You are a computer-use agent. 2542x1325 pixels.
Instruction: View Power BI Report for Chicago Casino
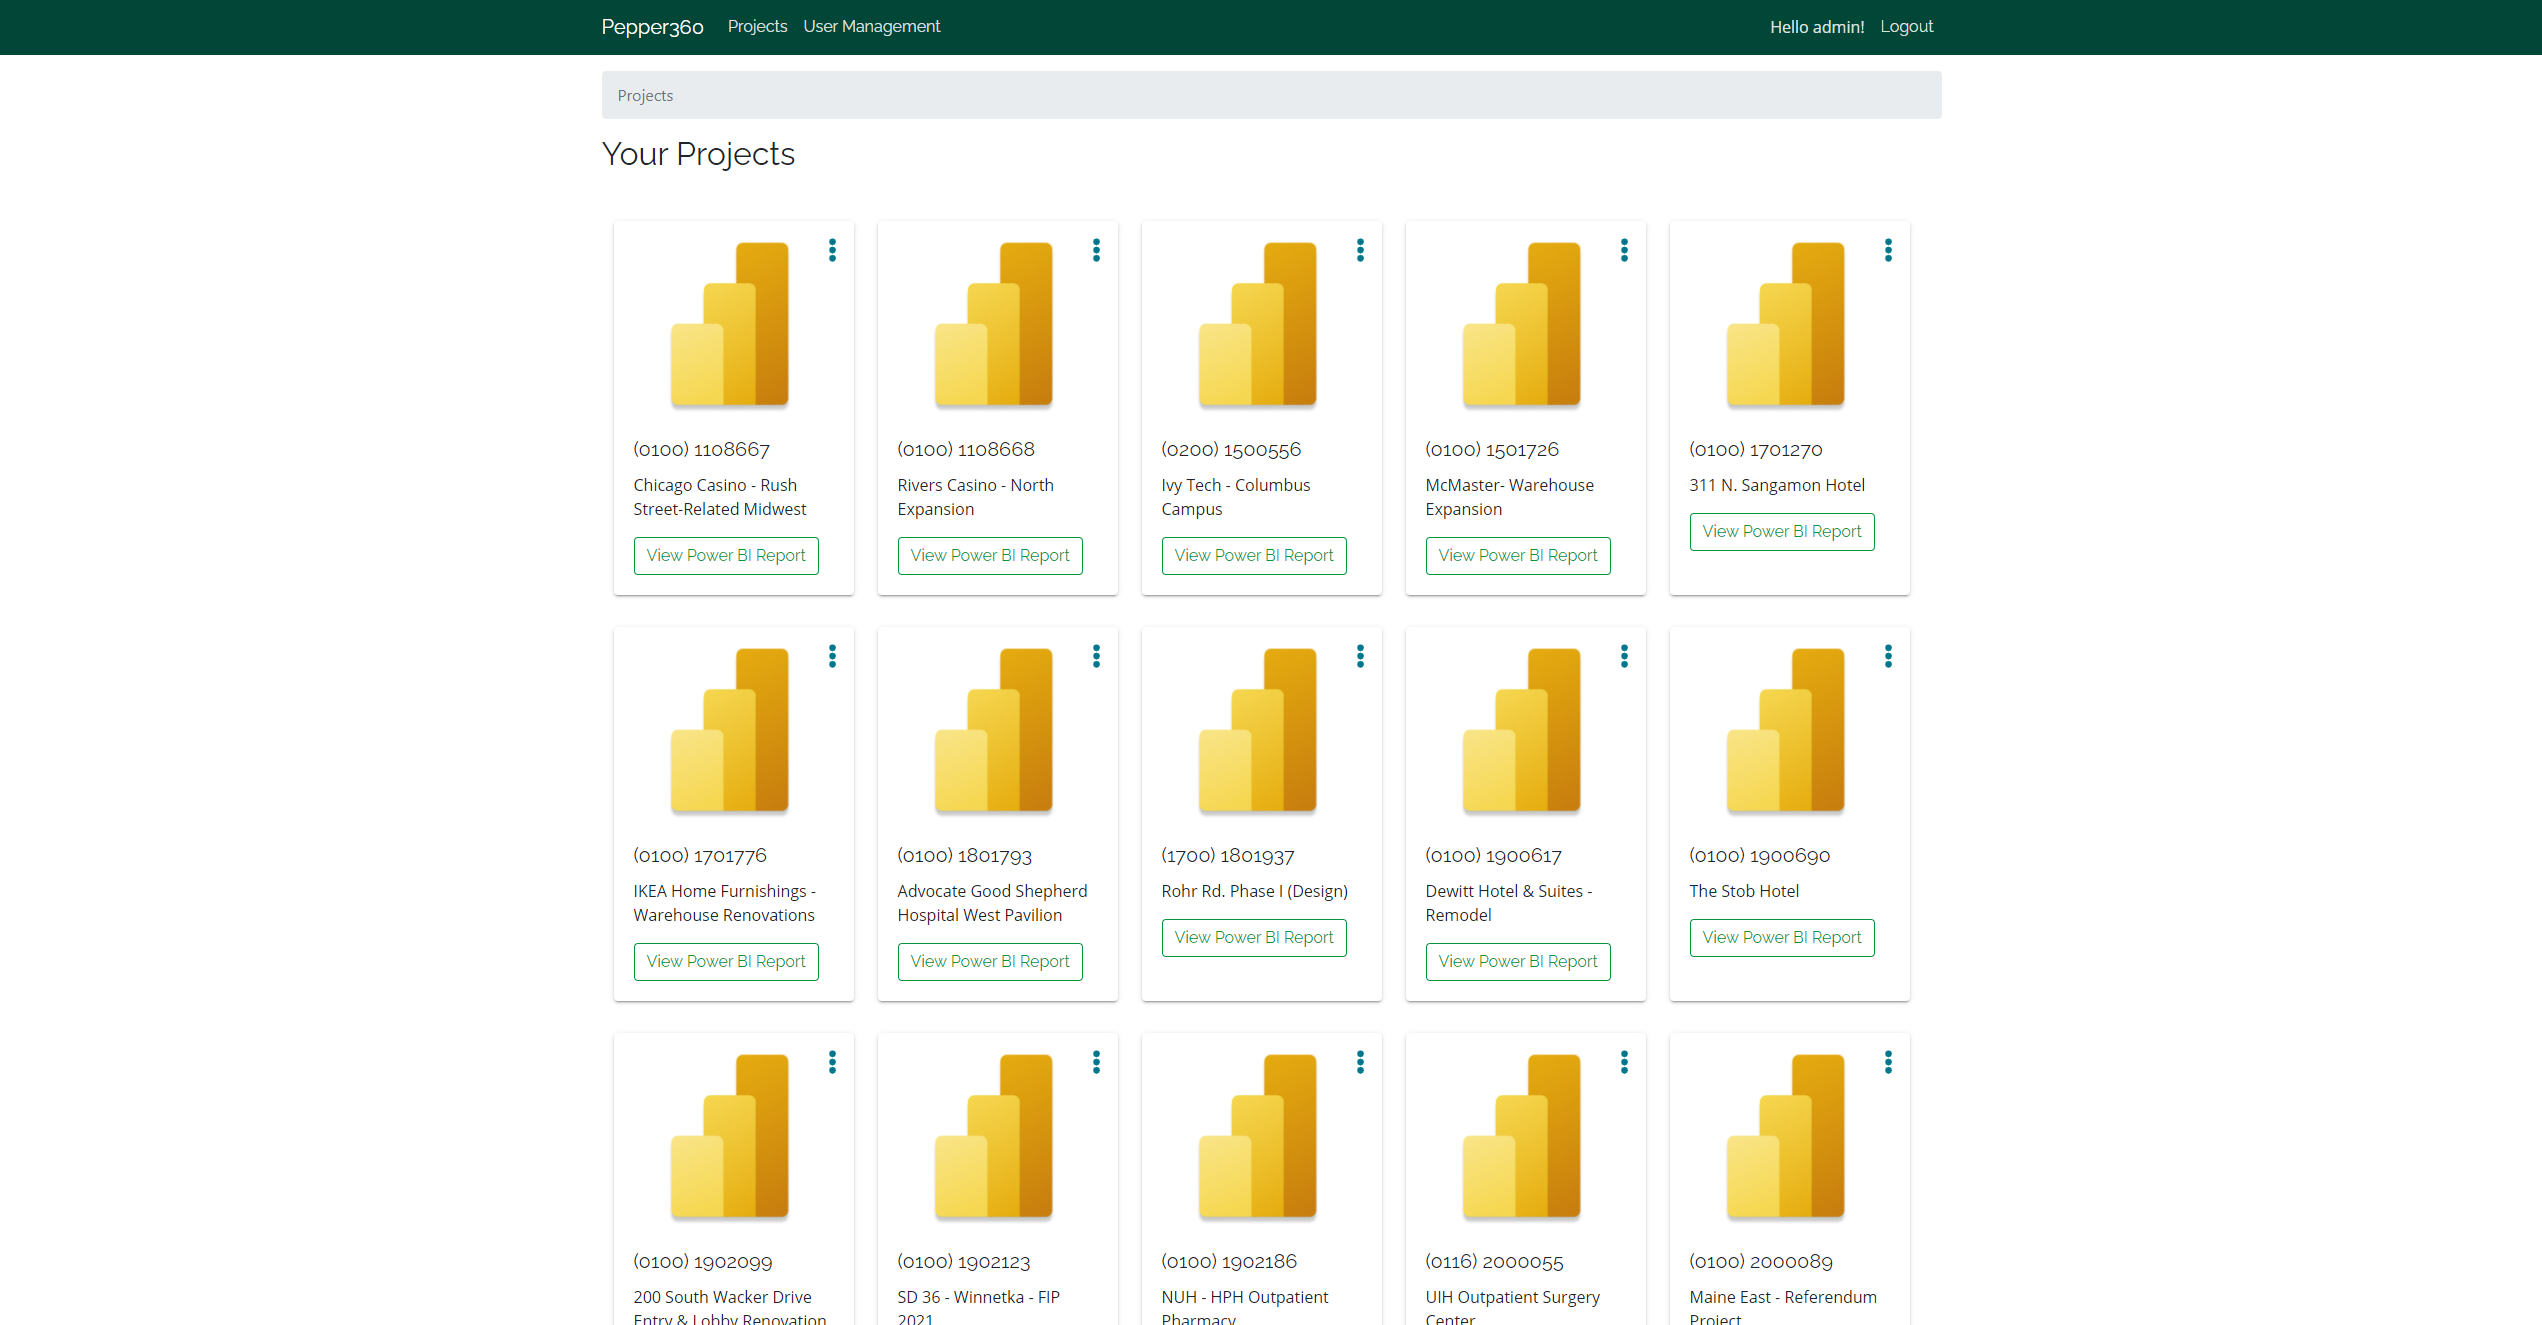[726, 556]
